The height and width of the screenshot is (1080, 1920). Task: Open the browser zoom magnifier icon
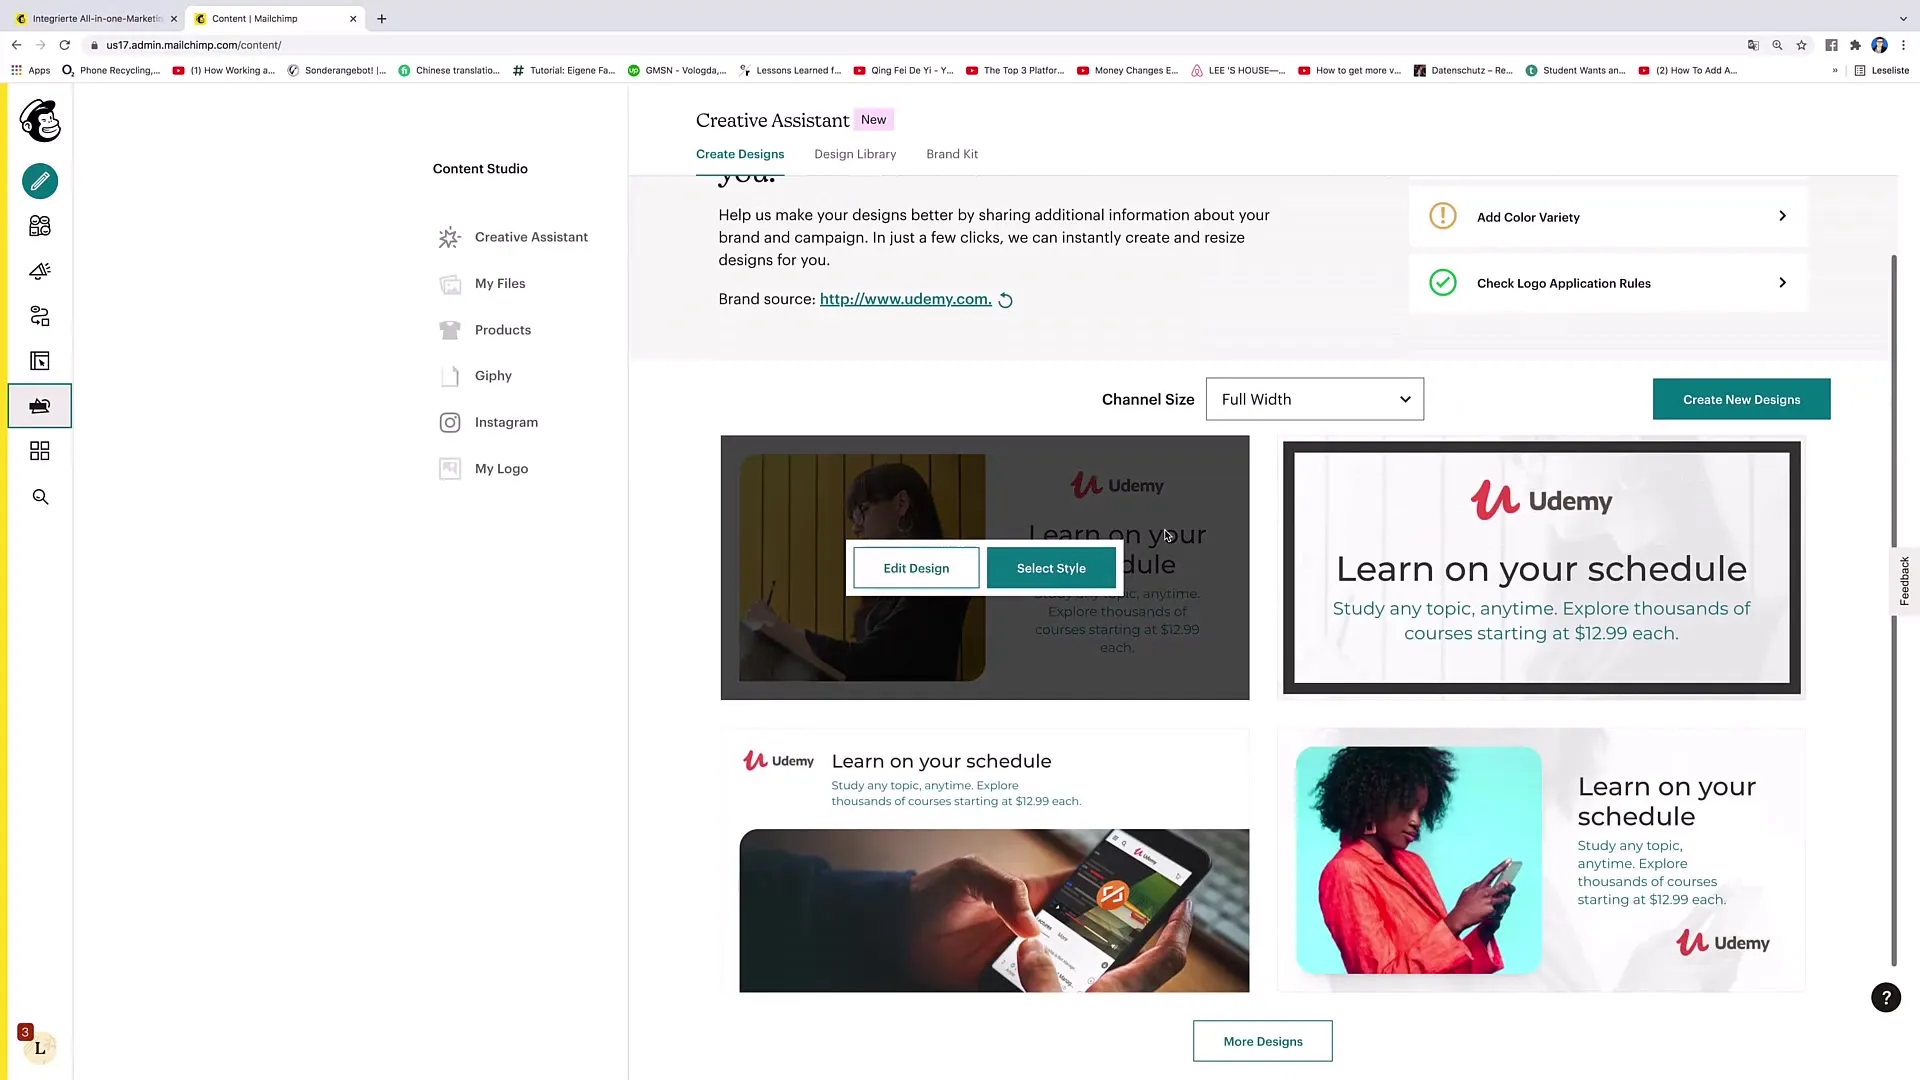(x=1777, y=45)
